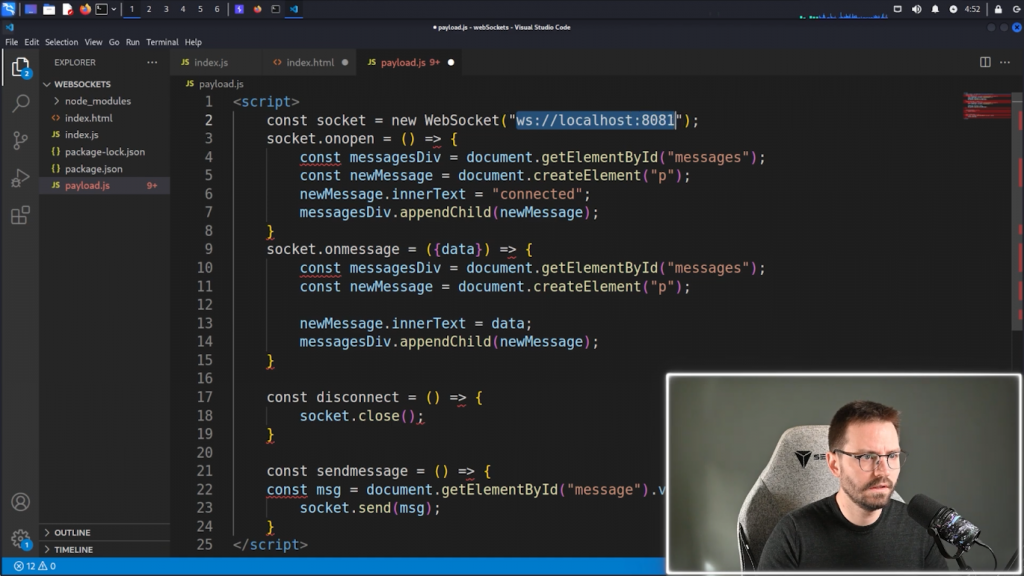
Task: Open the Manage gear icon
Action: point(20,539)
